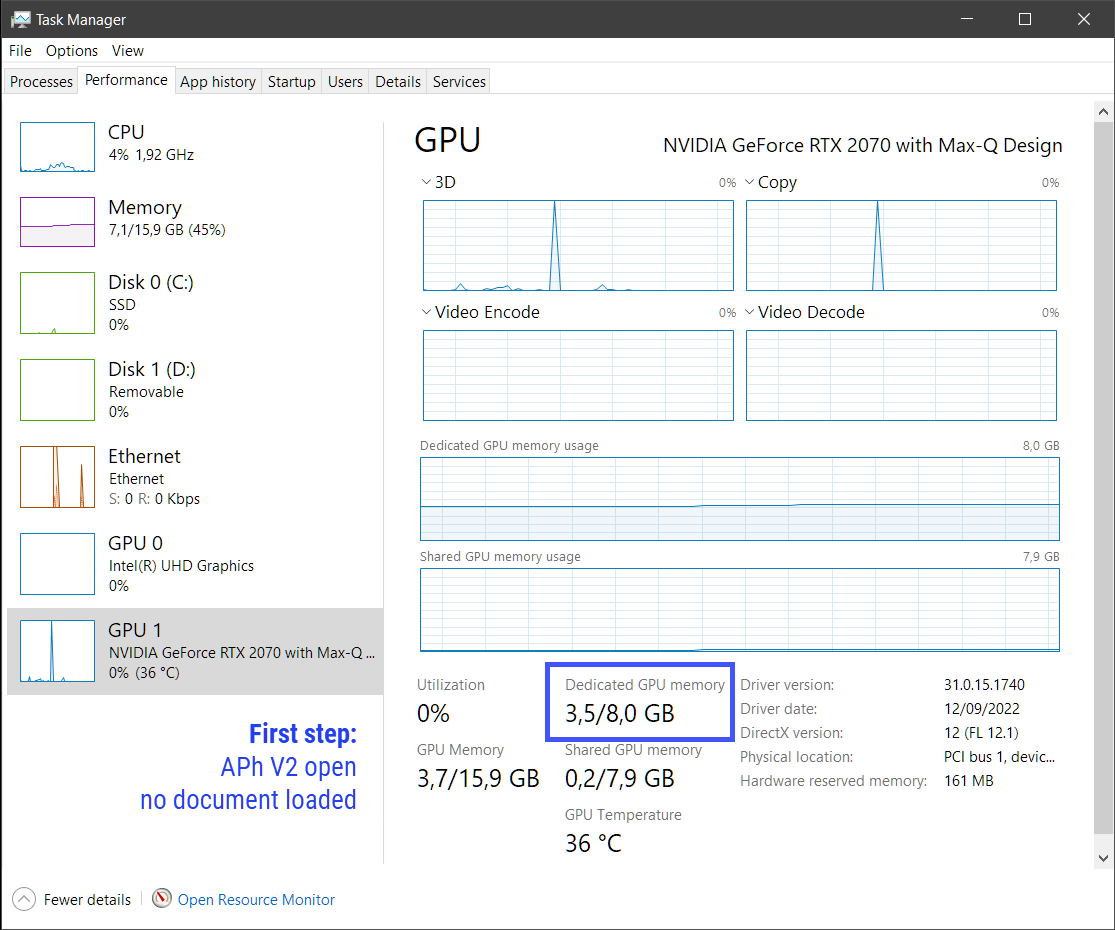Collapse the Copy engine graph
This screenshot has height=930, width=1115.
pos(749,182)
